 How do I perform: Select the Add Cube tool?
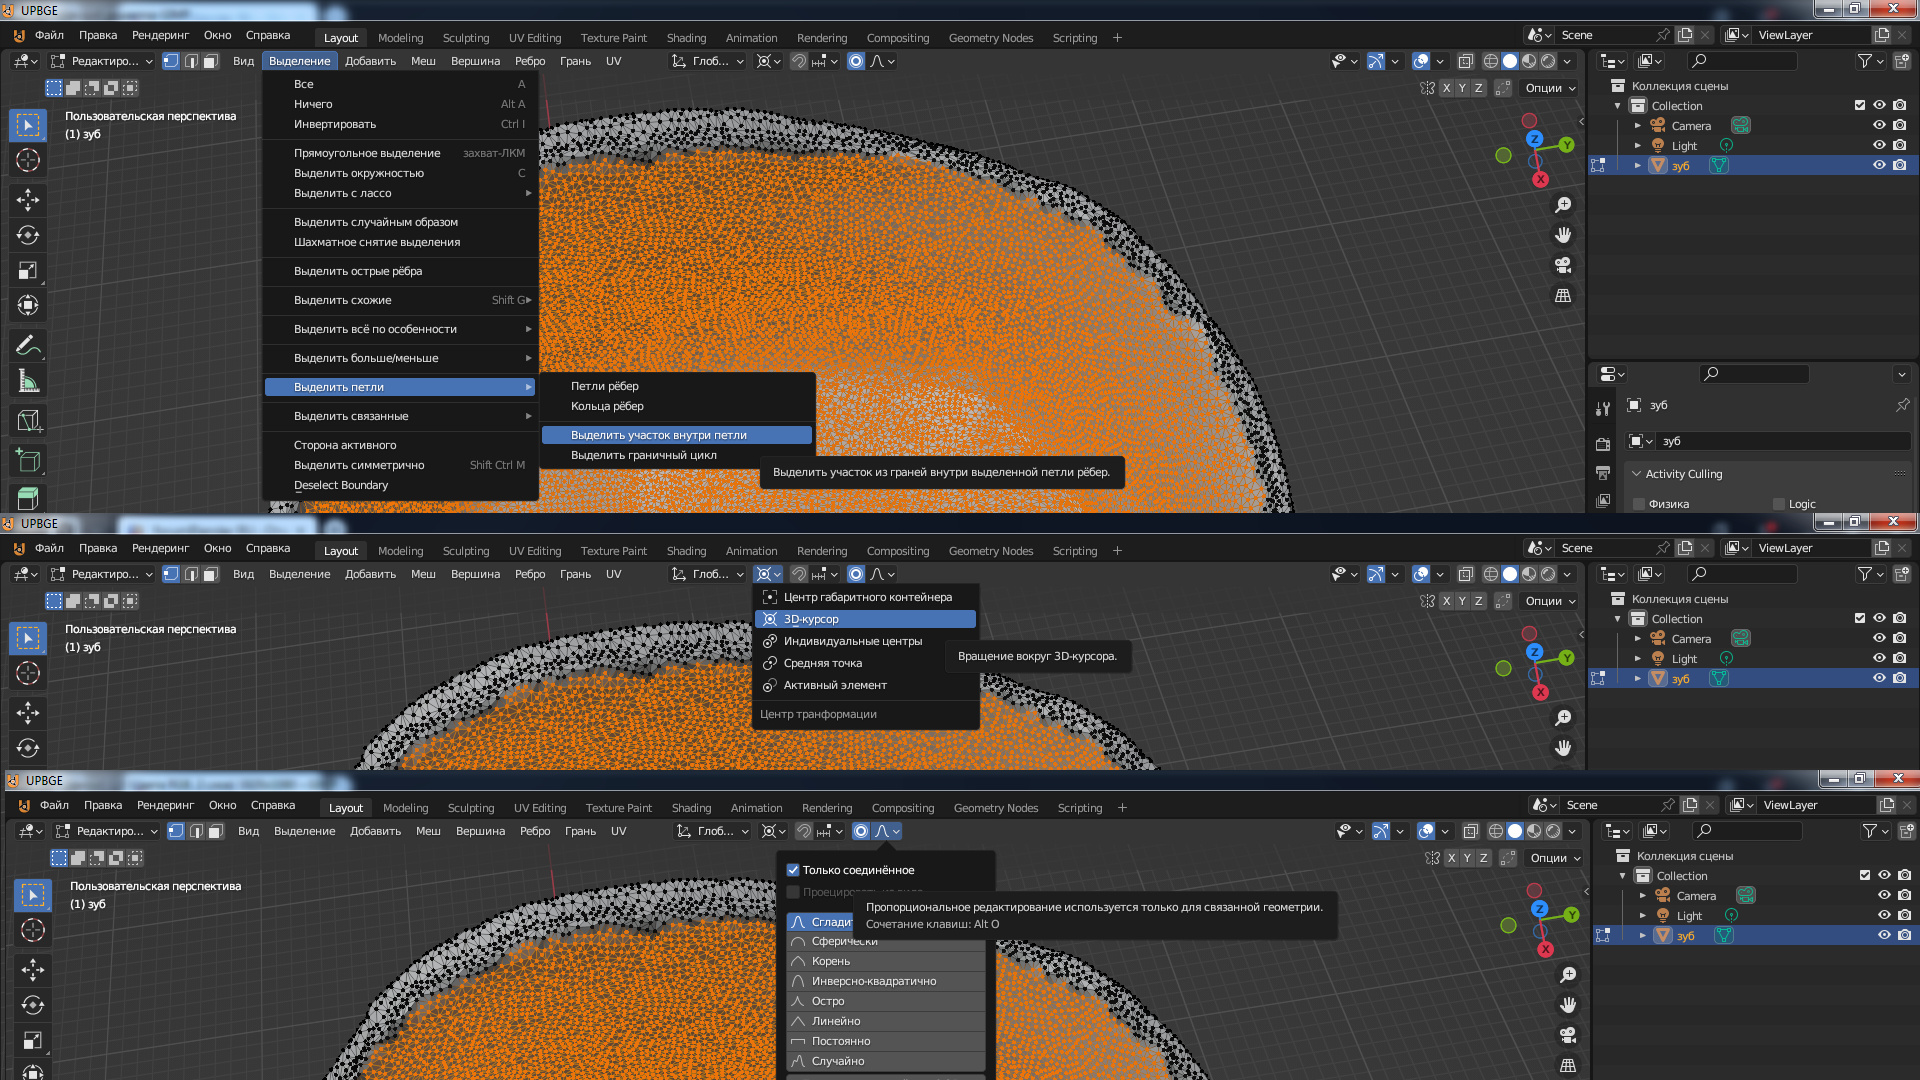[28, 461]
